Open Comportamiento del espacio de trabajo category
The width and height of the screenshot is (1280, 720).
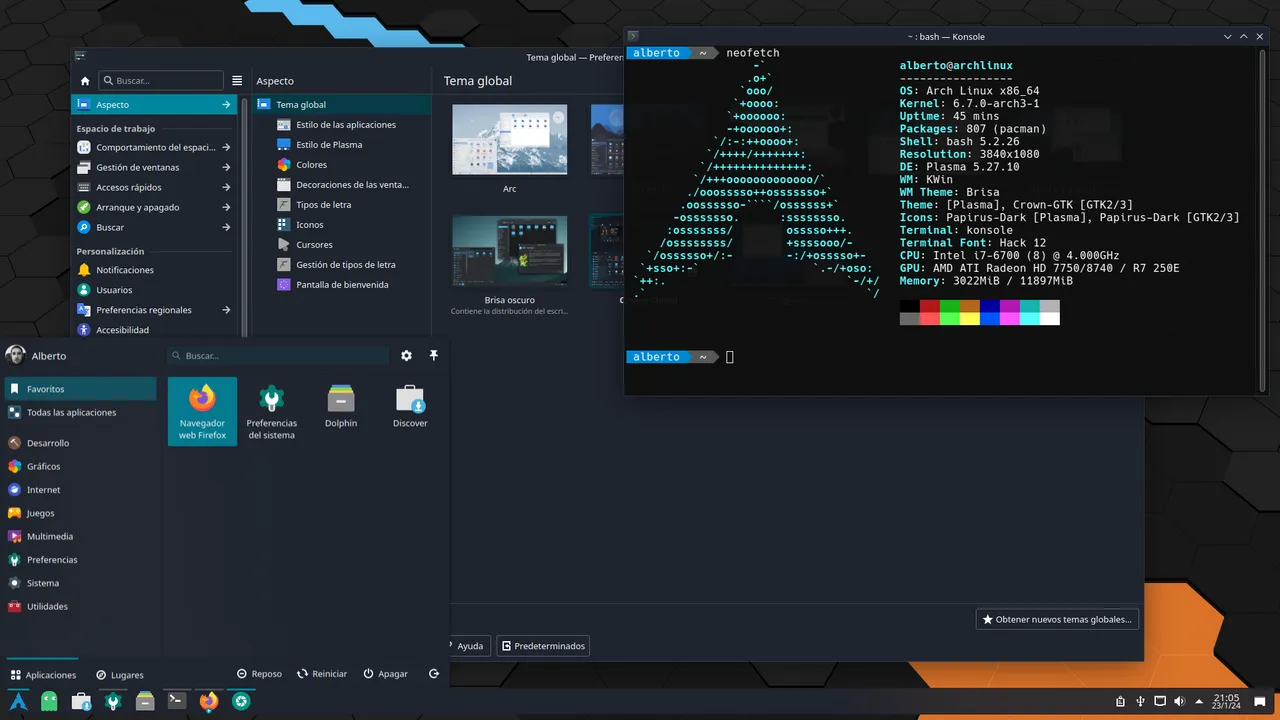coord(154,147)
